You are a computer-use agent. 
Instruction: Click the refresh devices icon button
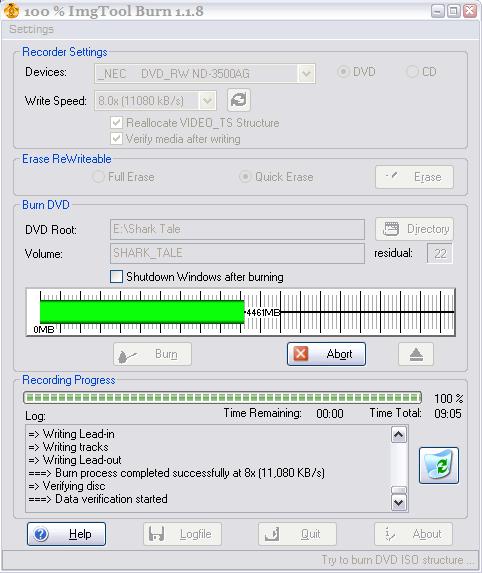click(239, 100)
